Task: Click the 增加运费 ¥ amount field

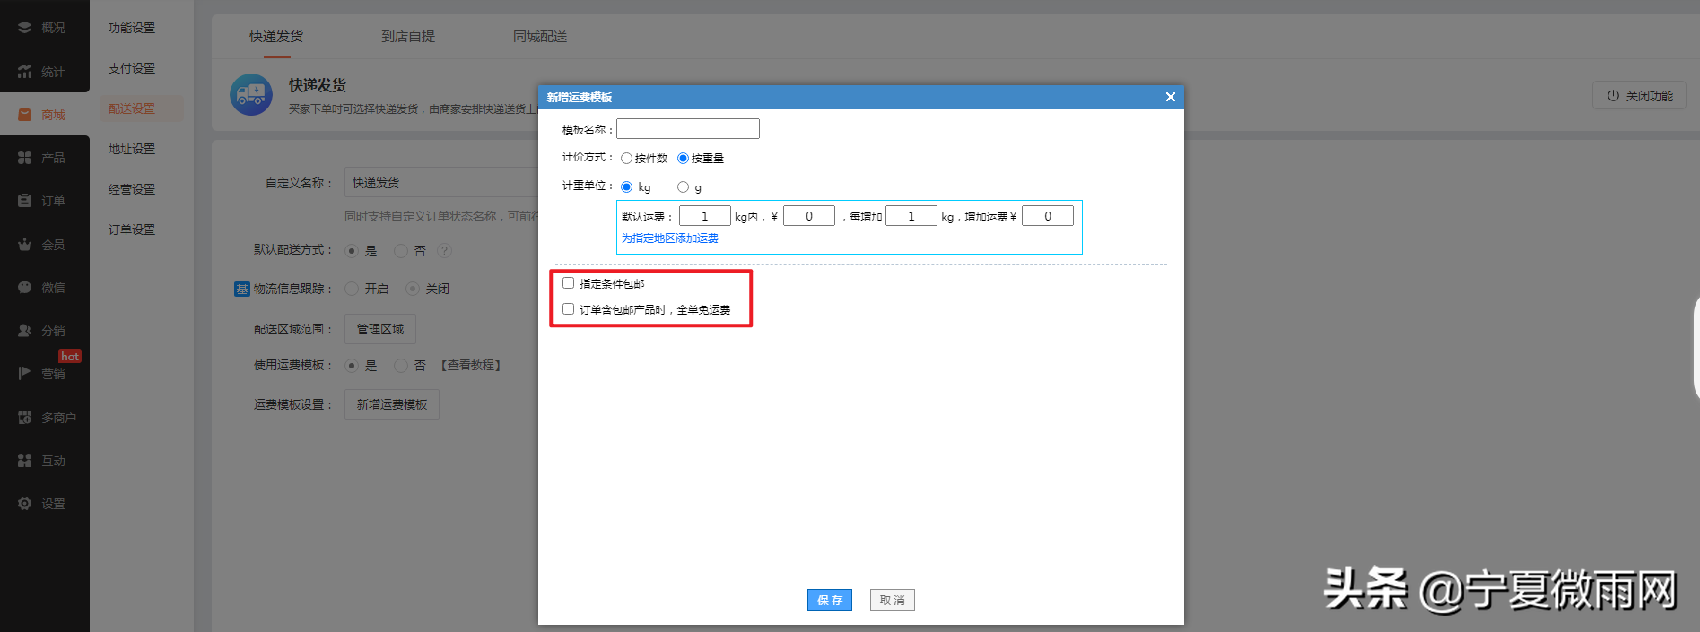Action: coord(1048,216)
